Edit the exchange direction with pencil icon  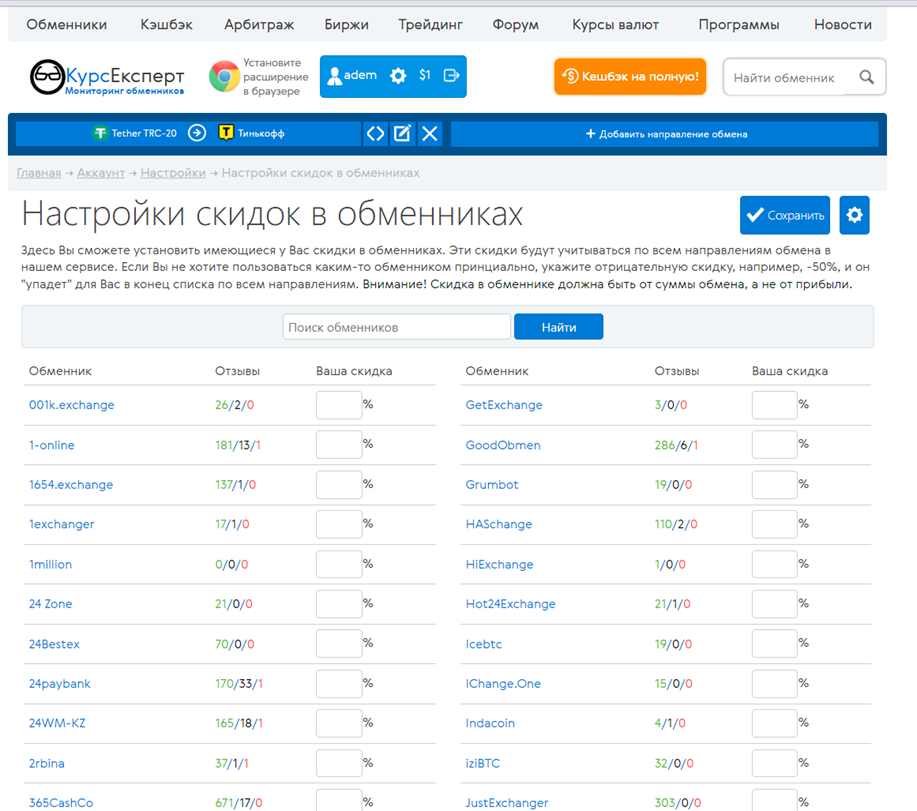click(402, 134)
